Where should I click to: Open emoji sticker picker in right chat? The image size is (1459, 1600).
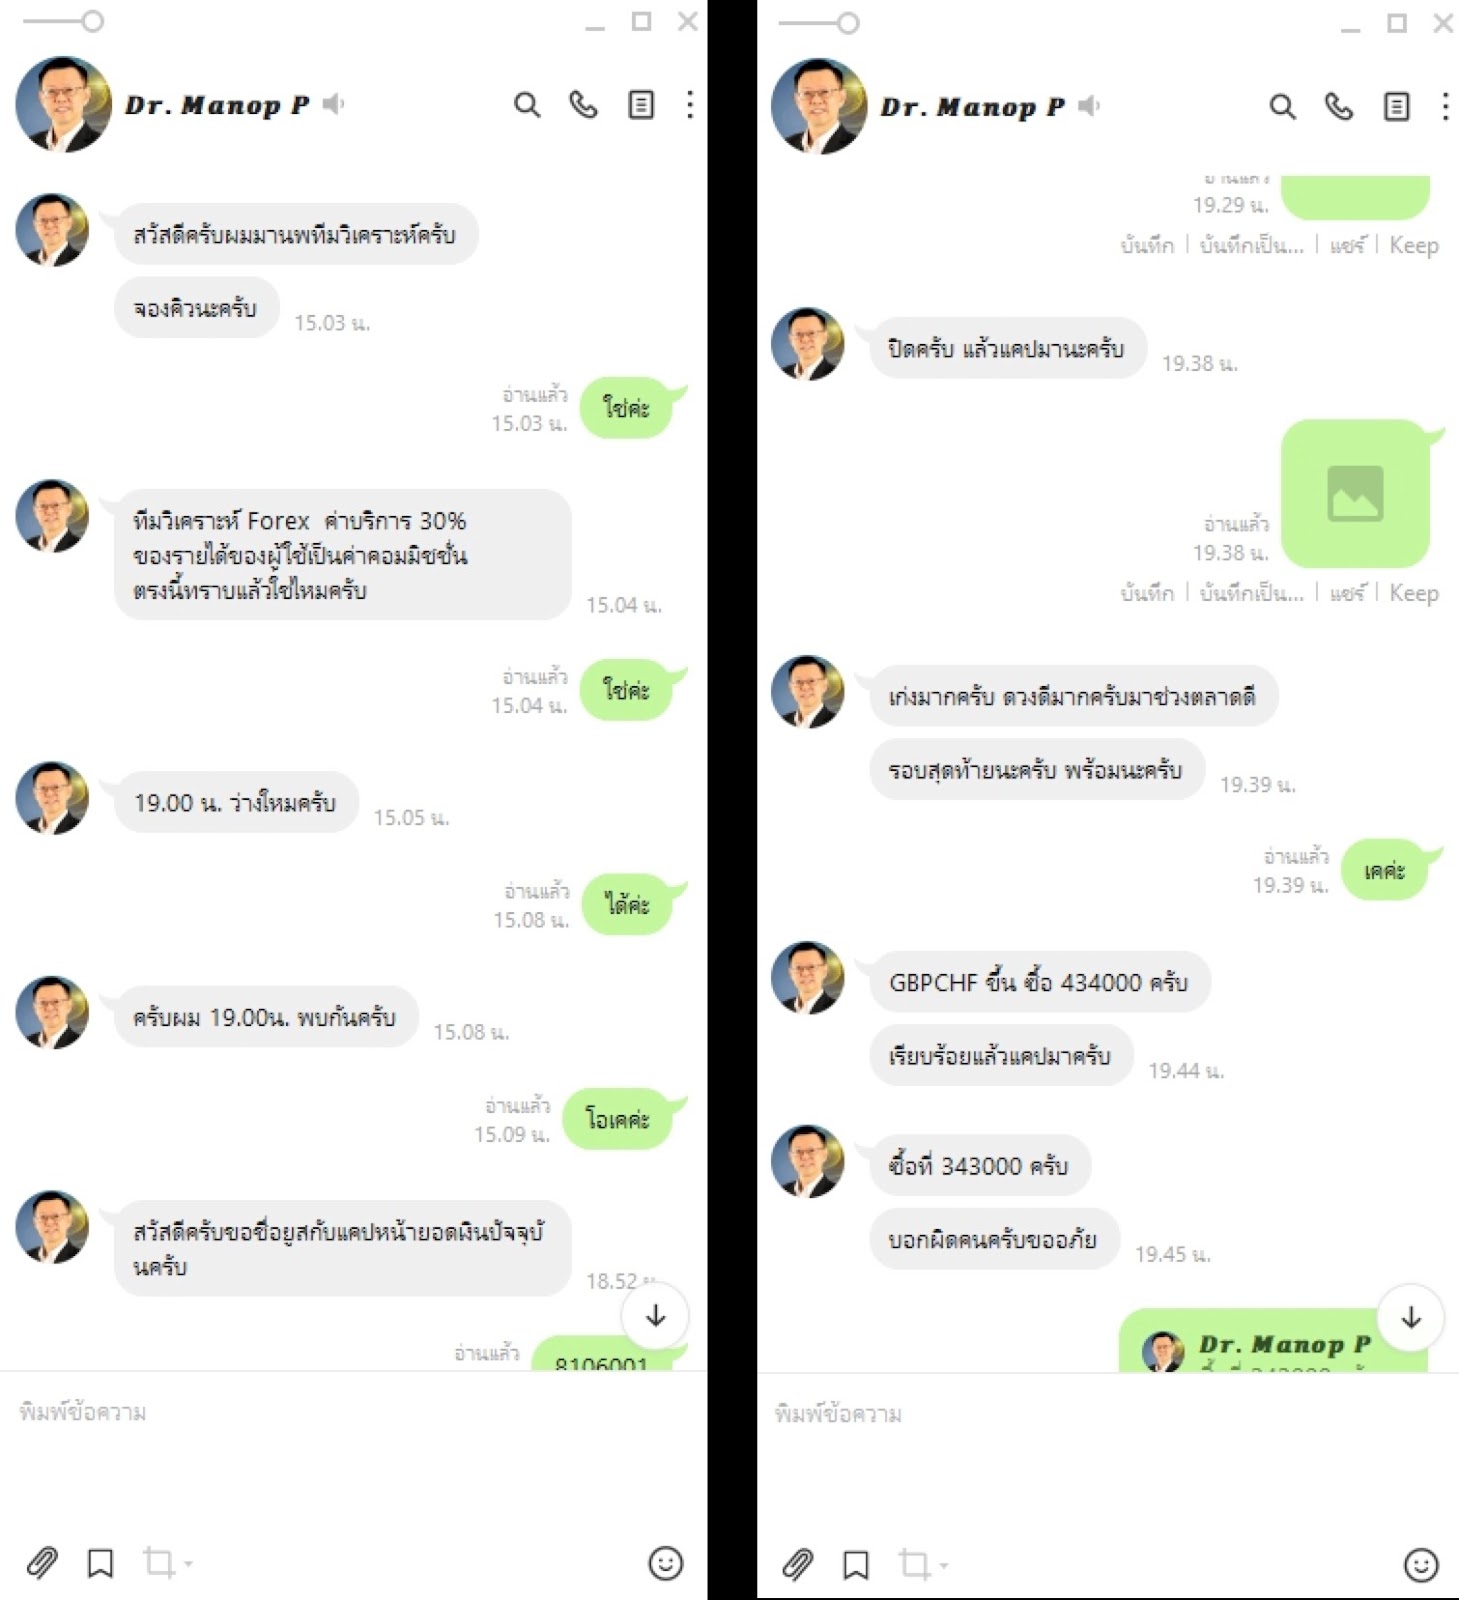(1421, 1565)
